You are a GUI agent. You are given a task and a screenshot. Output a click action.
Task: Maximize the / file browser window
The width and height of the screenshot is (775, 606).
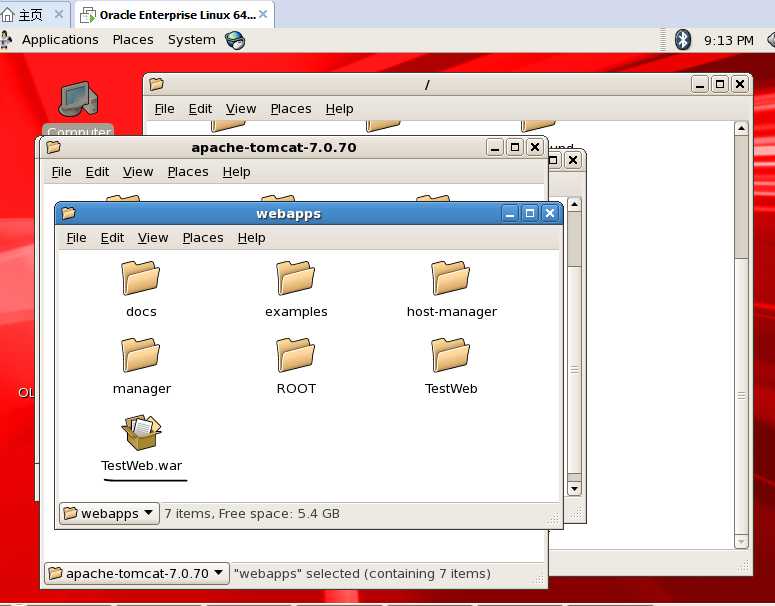click(x=720, y=85)
